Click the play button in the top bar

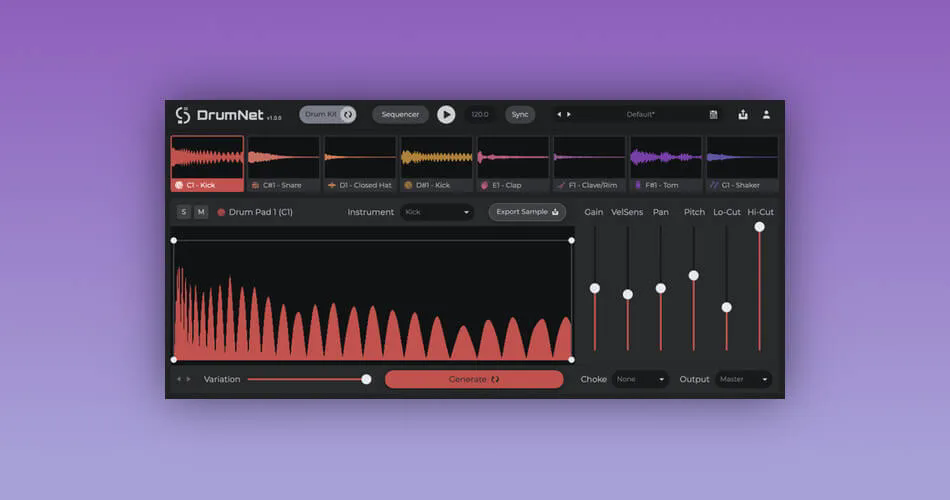(446, 115)
